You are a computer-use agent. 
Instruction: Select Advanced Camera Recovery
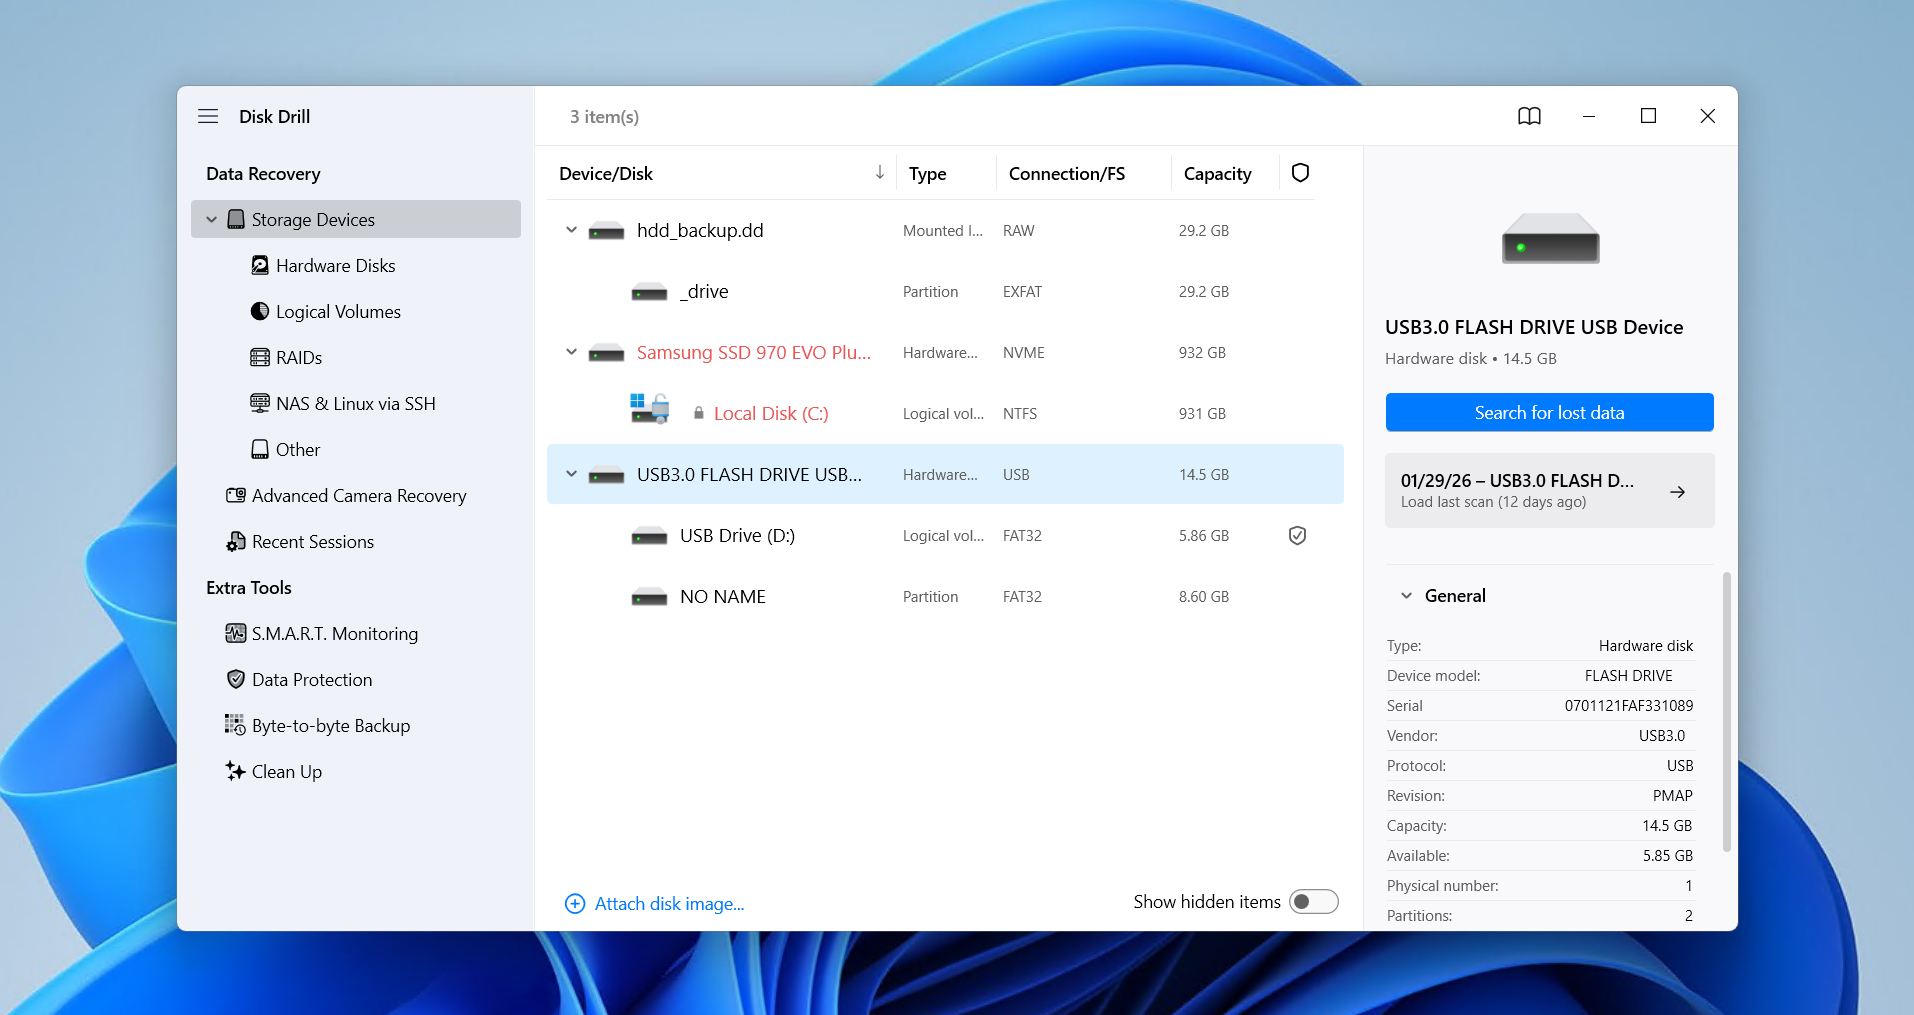click(358, 496)
